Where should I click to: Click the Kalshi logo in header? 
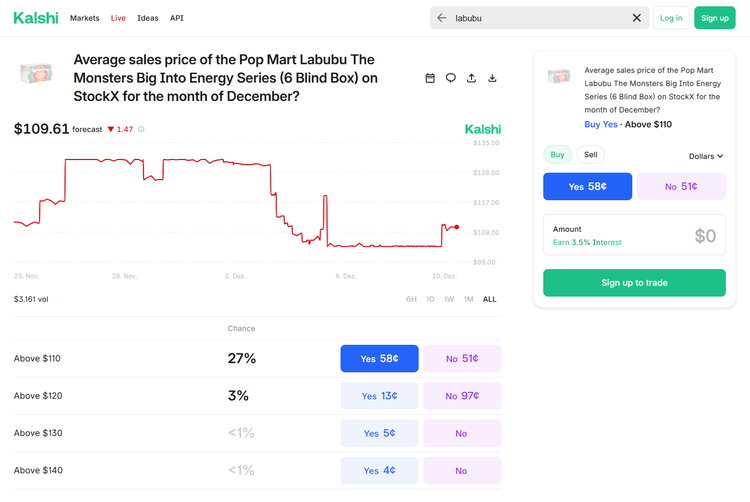(x=36, y=18)
